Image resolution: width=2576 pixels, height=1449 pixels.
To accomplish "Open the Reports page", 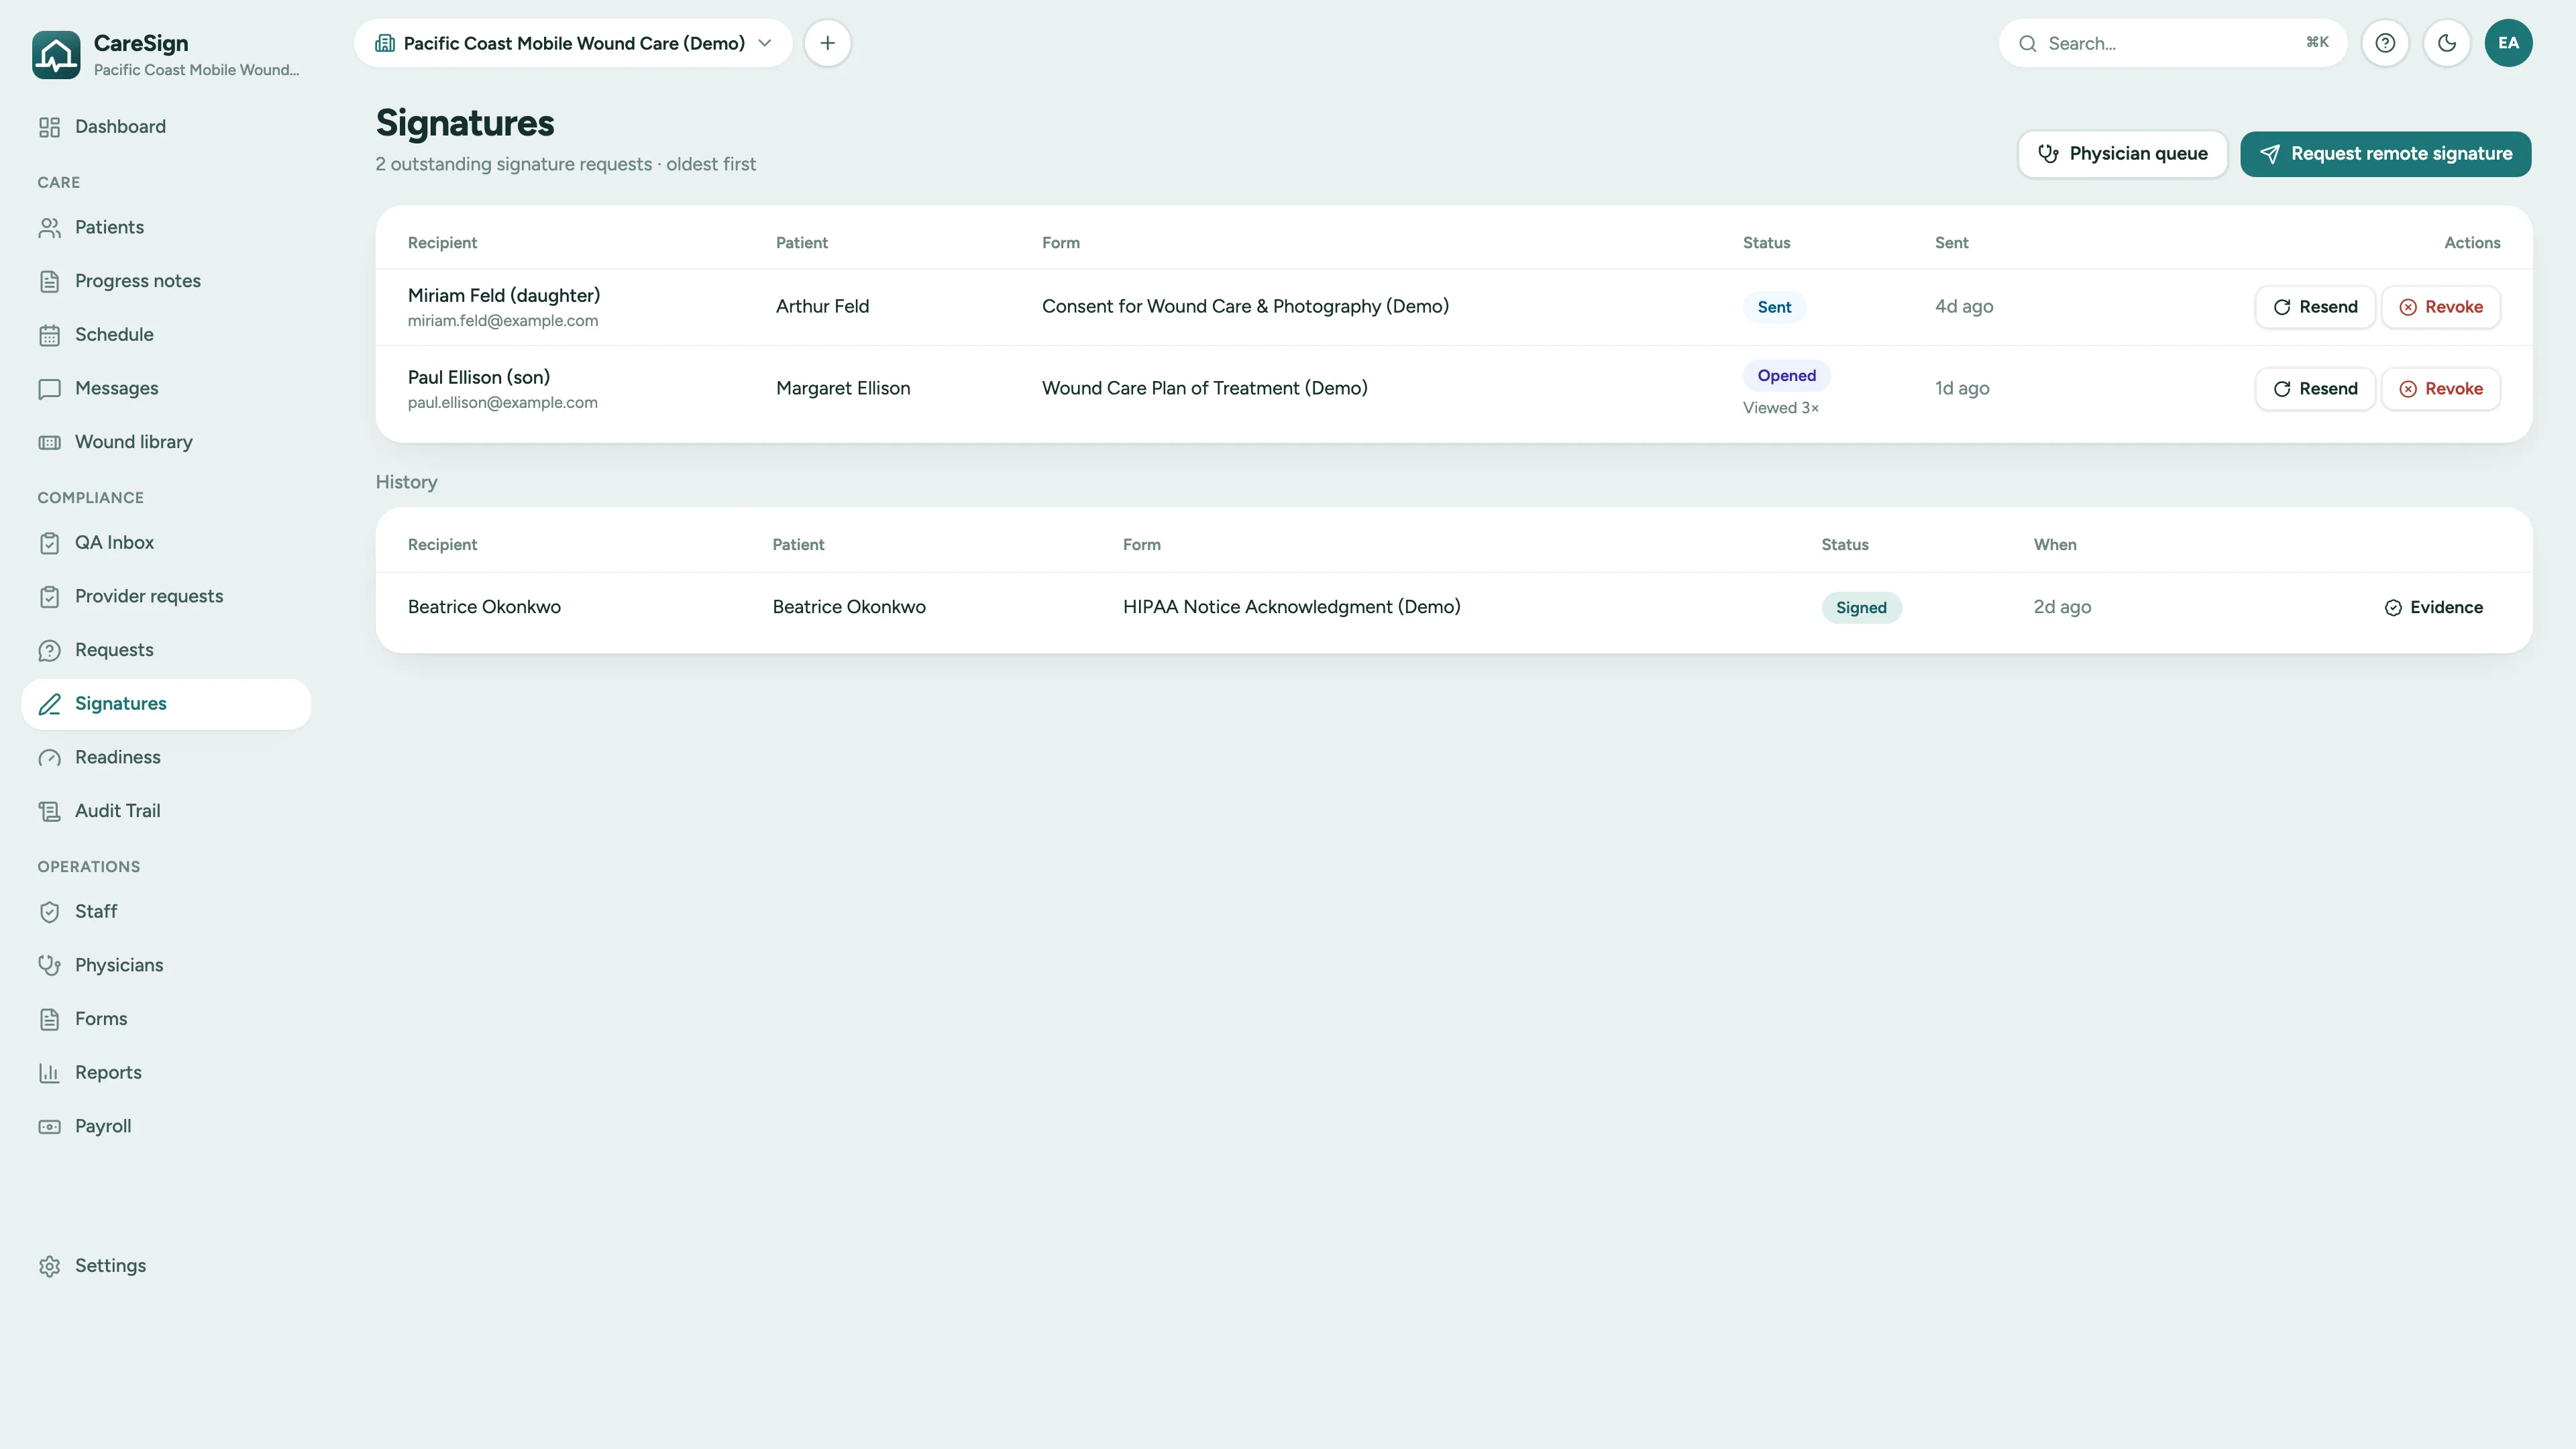I will click(x=166, y=1073).
